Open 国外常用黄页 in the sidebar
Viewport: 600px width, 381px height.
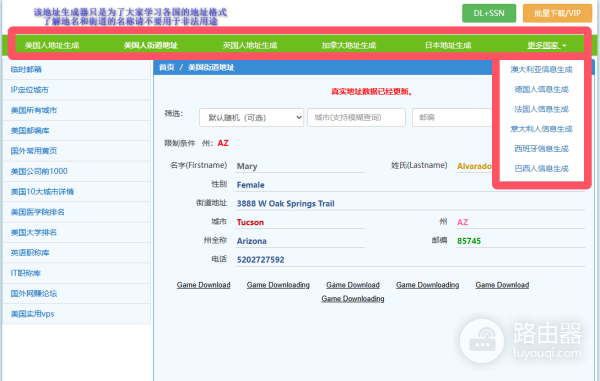point(77,151)
